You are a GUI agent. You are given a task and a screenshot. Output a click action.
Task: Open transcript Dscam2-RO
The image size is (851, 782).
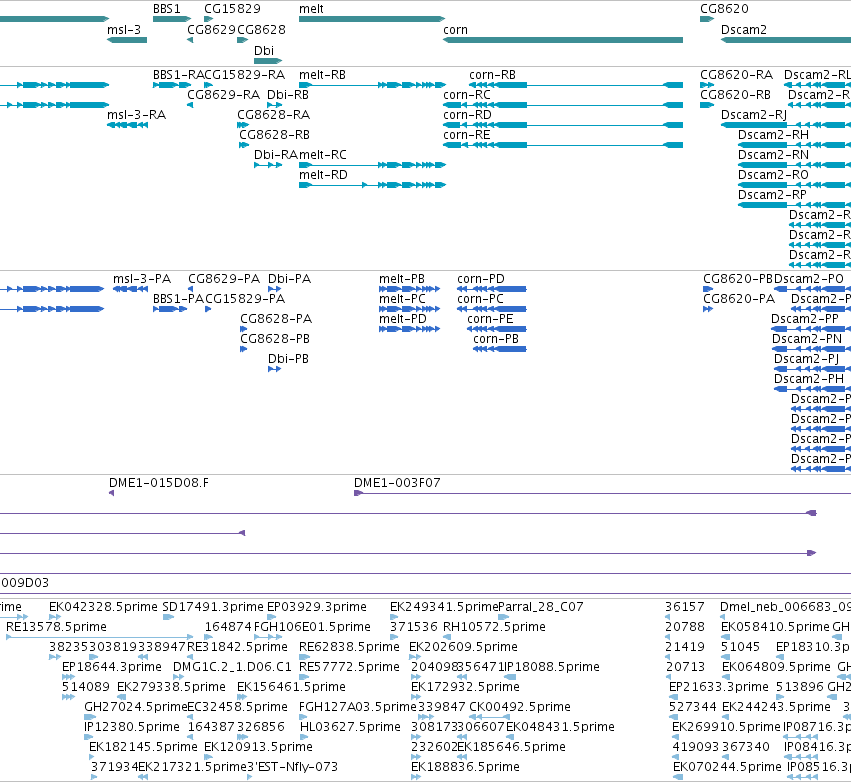(x=773, y=175)
